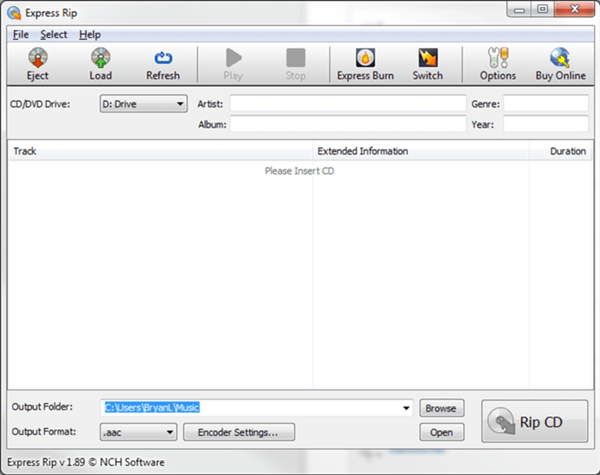Image resolution: width=600 pixels, height=475 pixels.
Task: Click the Extended Information column header
Action: (x=421, y=151)
